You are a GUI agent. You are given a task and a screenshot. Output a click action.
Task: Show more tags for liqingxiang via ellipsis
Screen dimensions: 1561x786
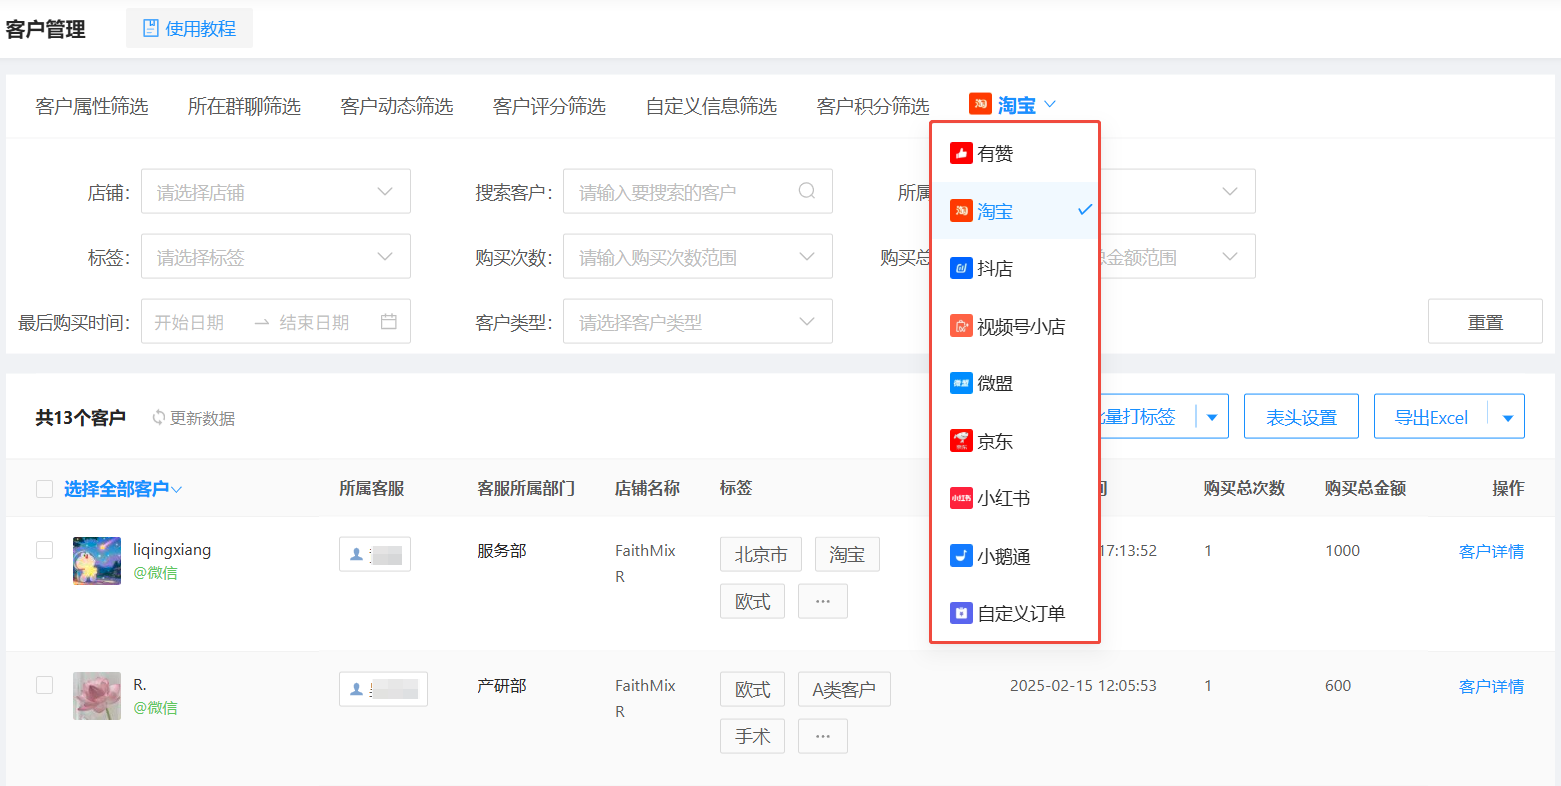(823, 601)
